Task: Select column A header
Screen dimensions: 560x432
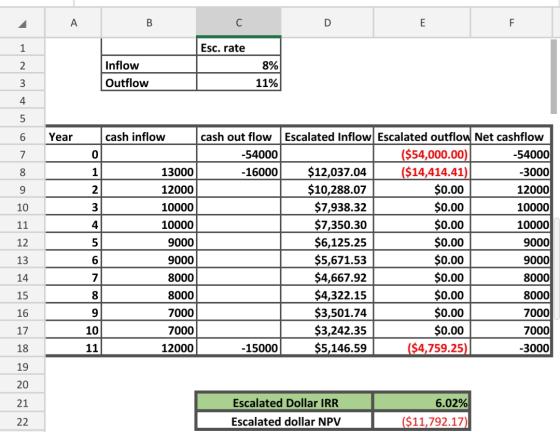Action: (73, 23)
